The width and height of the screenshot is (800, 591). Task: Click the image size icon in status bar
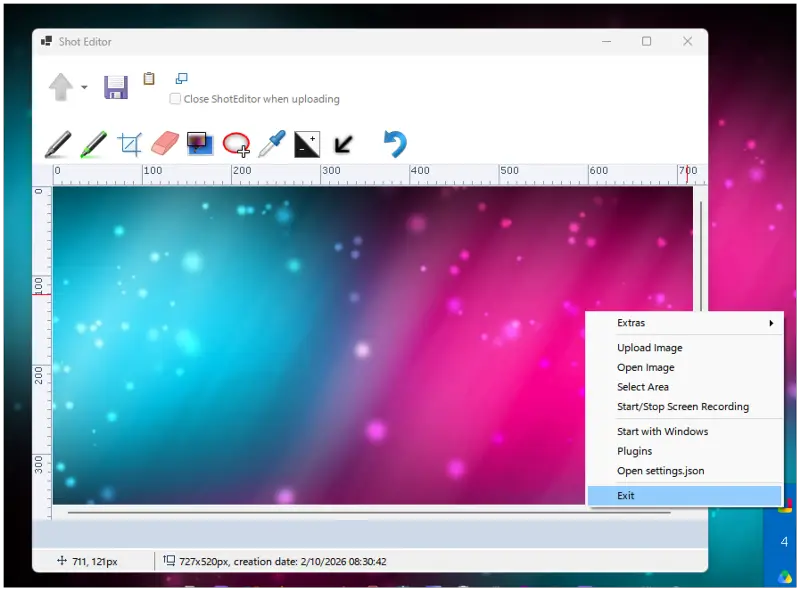(x=169, y=561)
